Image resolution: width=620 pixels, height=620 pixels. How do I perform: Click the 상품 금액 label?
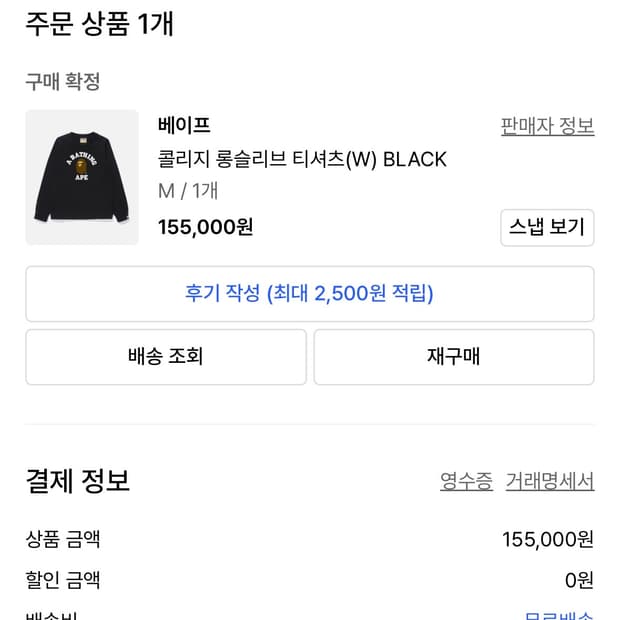point(63,540)
